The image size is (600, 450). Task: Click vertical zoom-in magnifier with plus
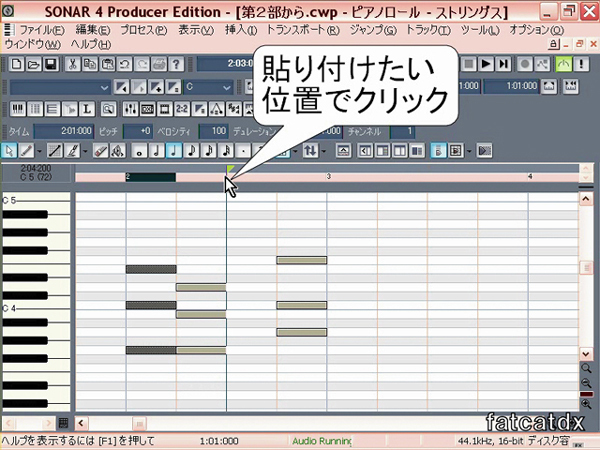[x=586, y=404]
